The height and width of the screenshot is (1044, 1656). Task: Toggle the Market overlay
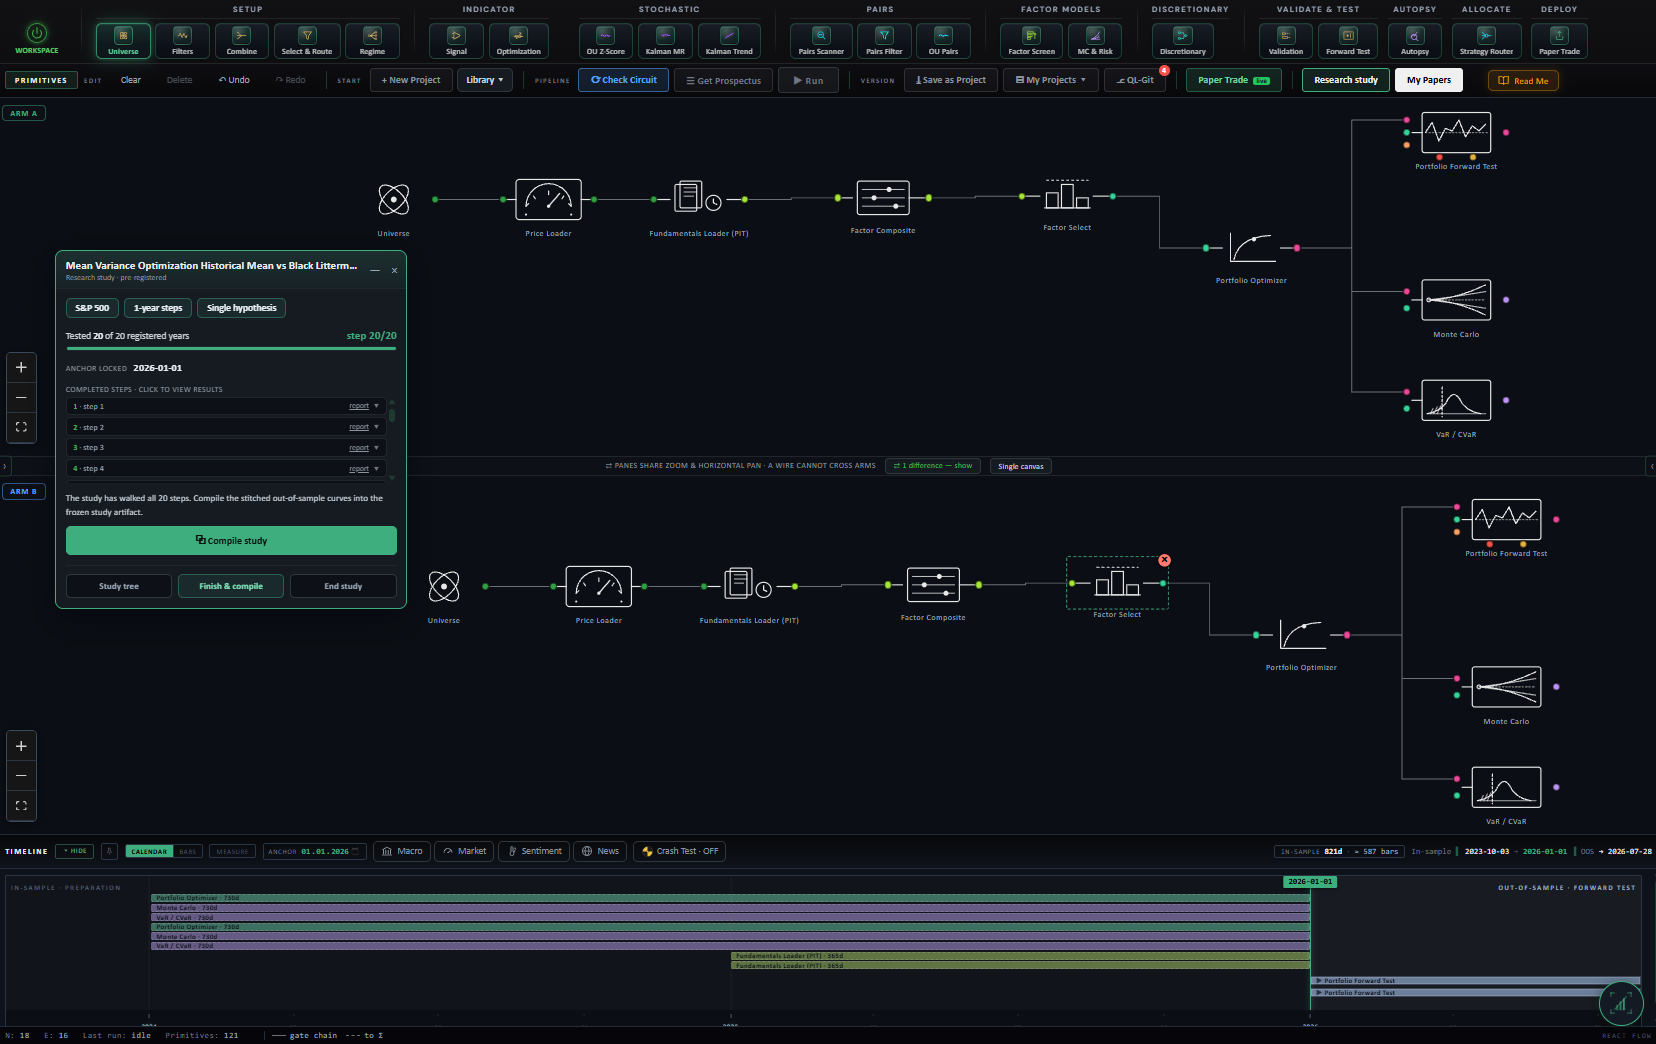464,851
